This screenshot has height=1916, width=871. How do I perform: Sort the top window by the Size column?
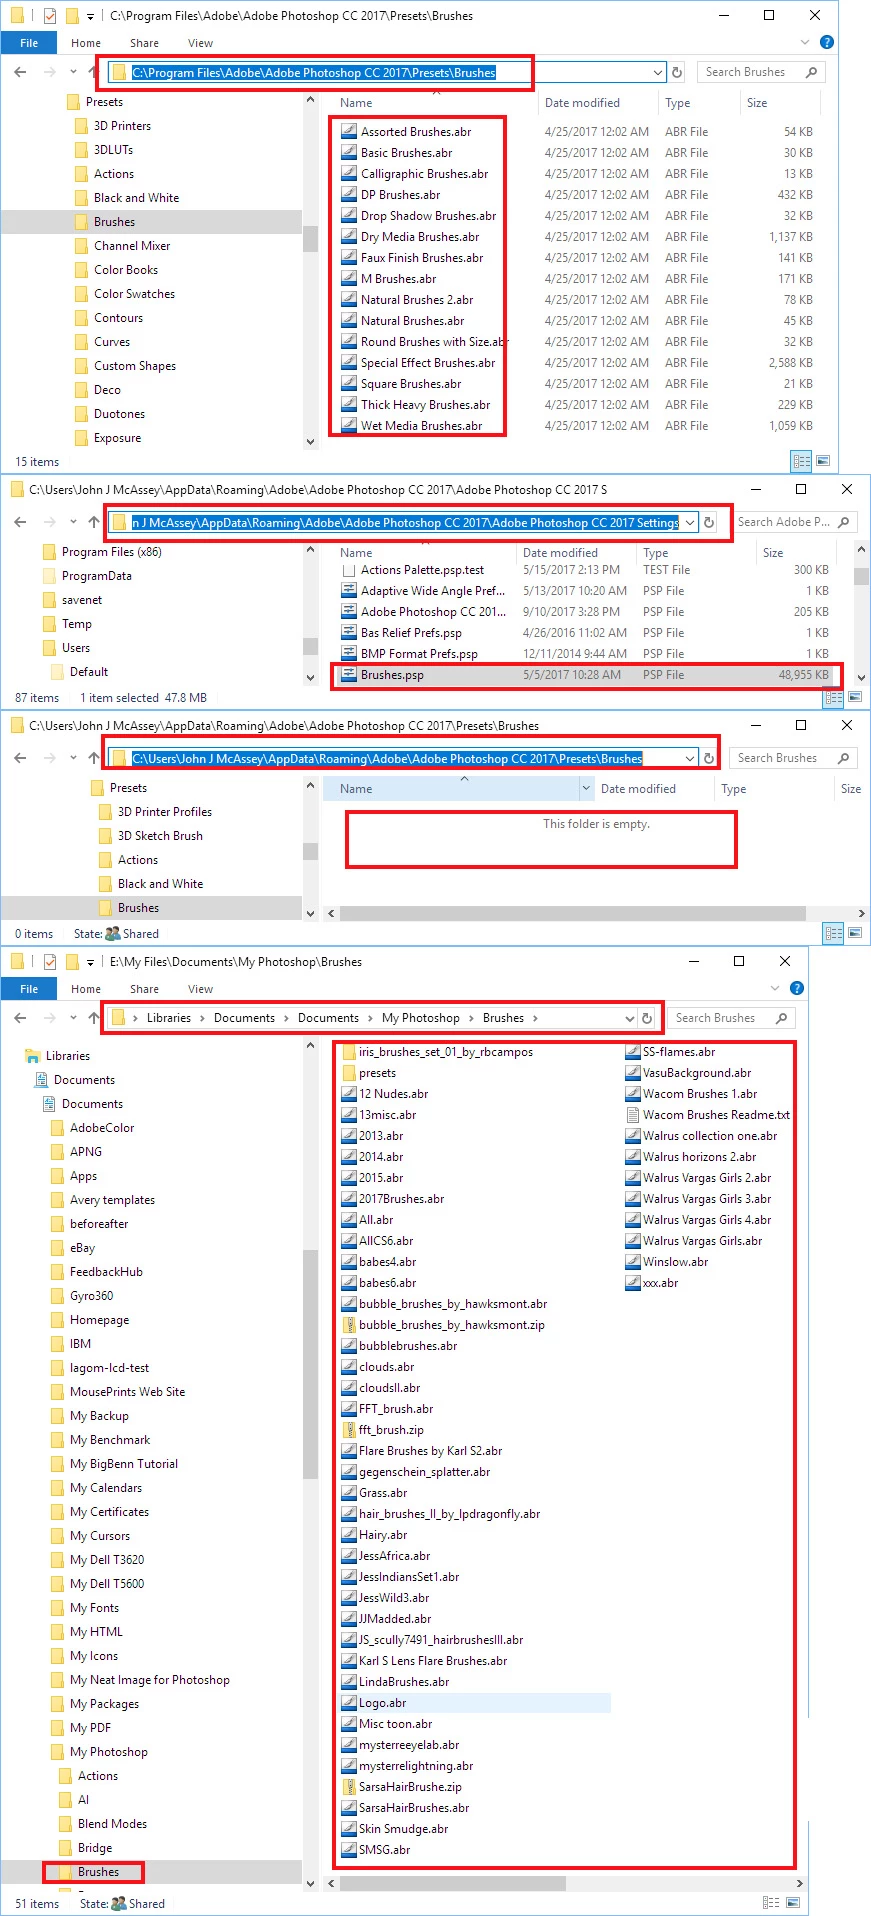pos(757,103)
